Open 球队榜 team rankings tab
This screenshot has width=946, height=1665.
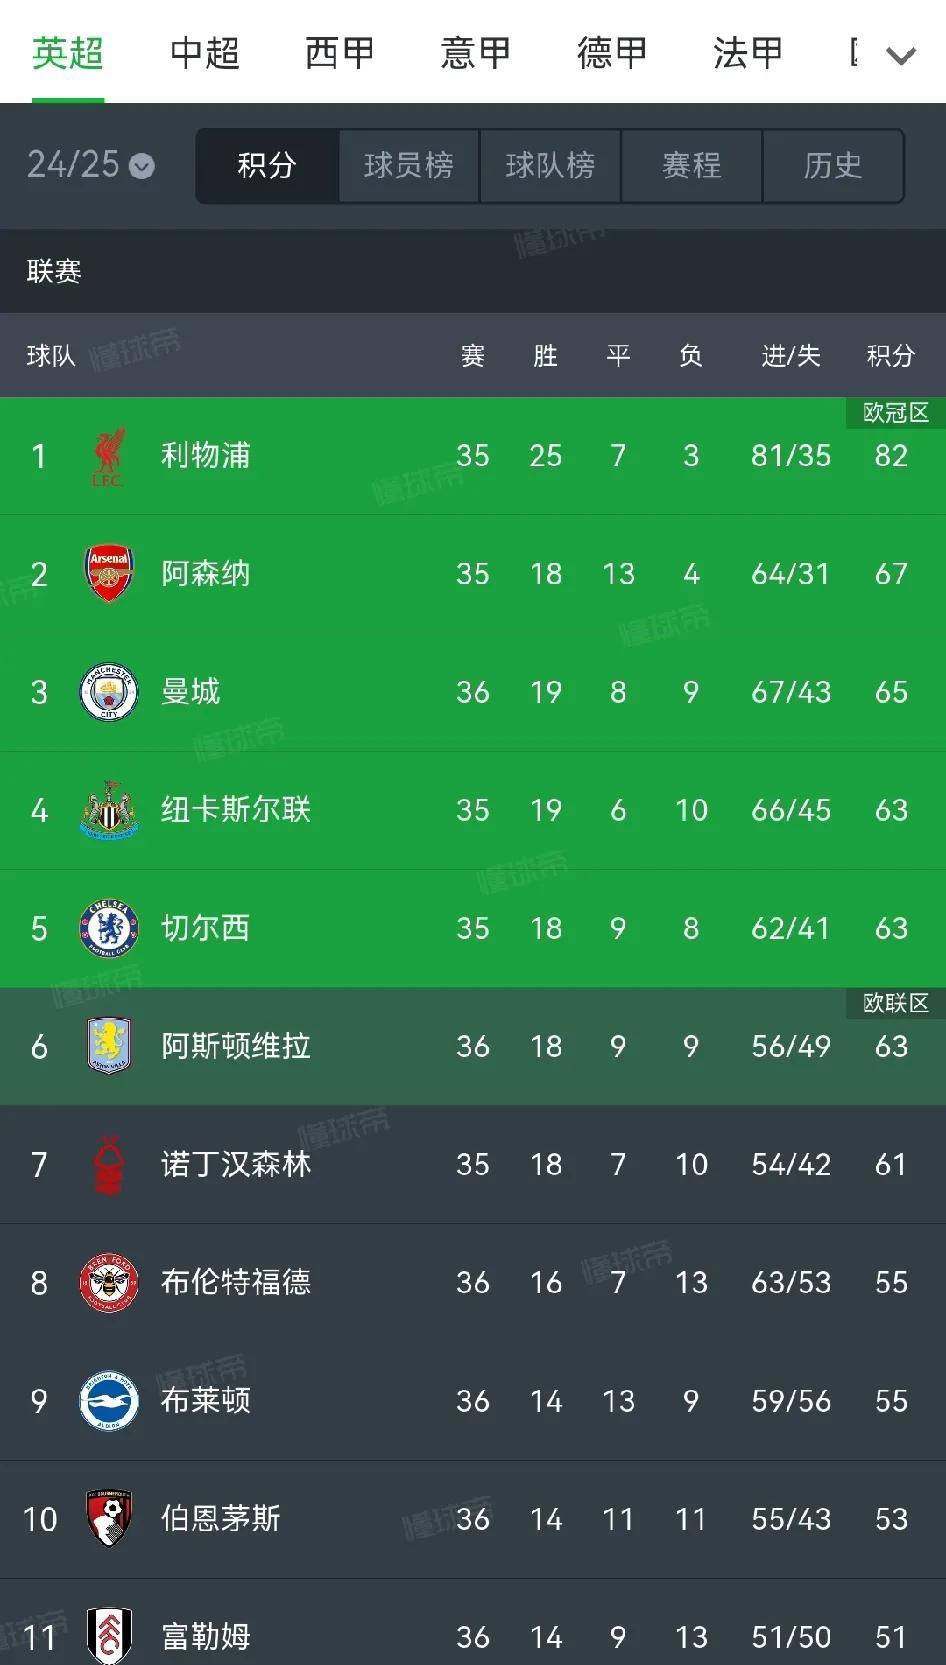550,165
